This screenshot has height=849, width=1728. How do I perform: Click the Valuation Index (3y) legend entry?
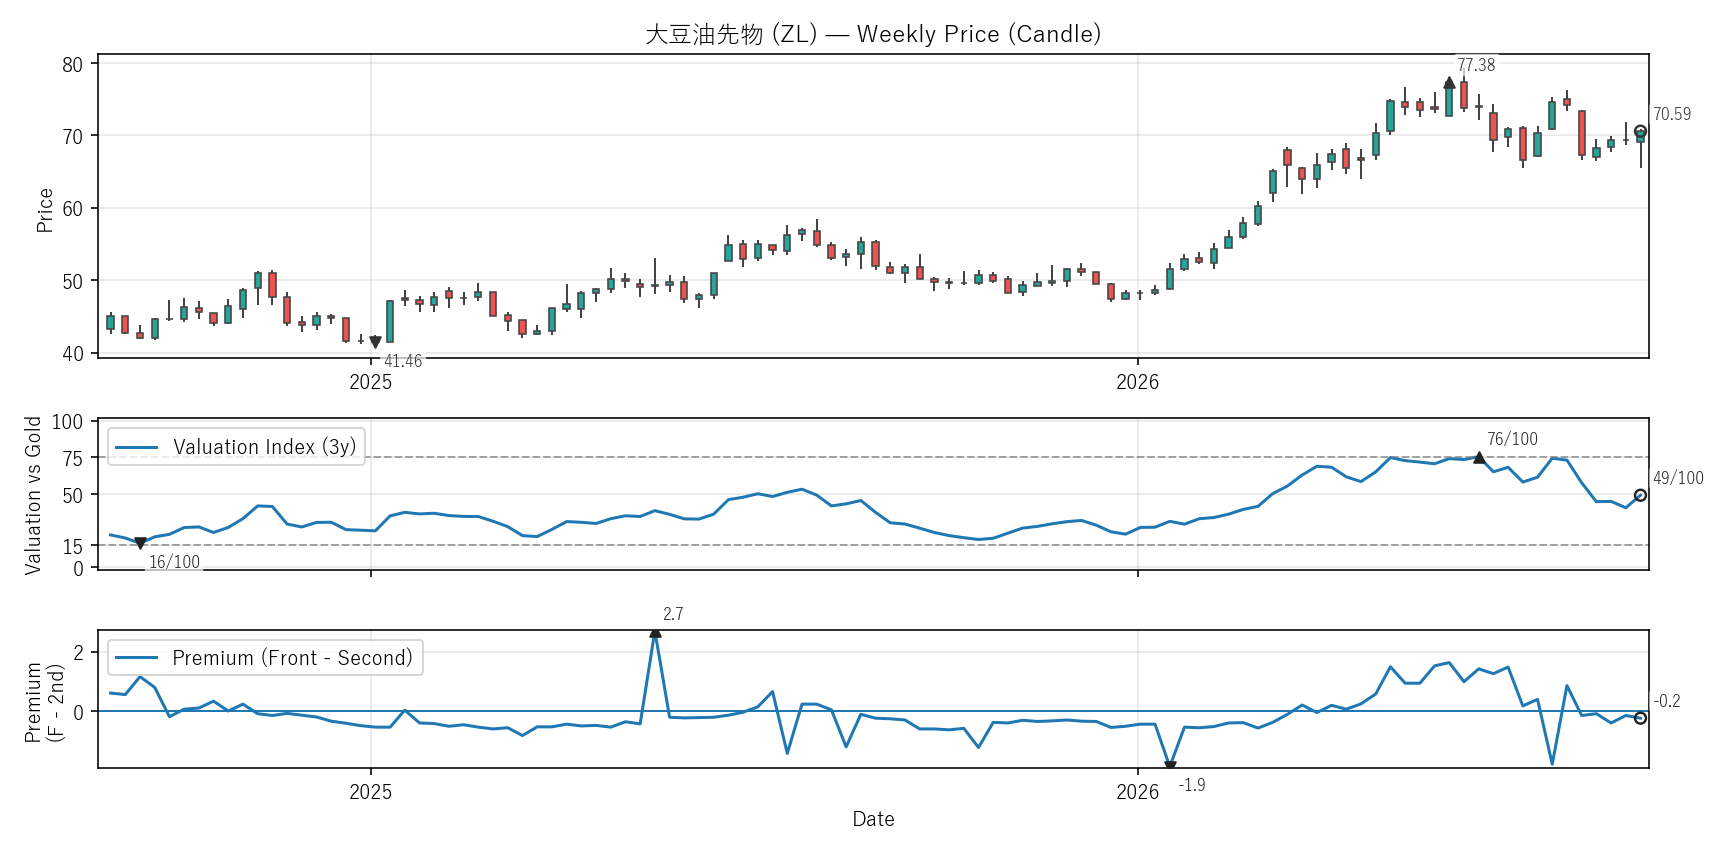tap(237, 447)
